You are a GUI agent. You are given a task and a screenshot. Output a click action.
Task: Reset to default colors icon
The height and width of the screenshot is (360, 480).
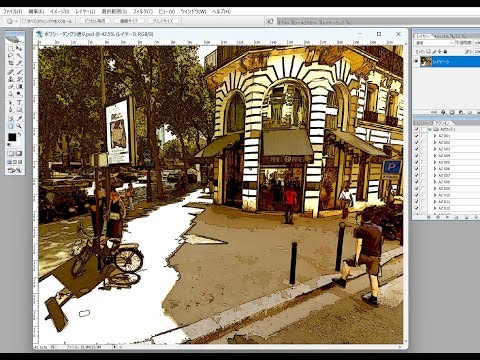9,145
